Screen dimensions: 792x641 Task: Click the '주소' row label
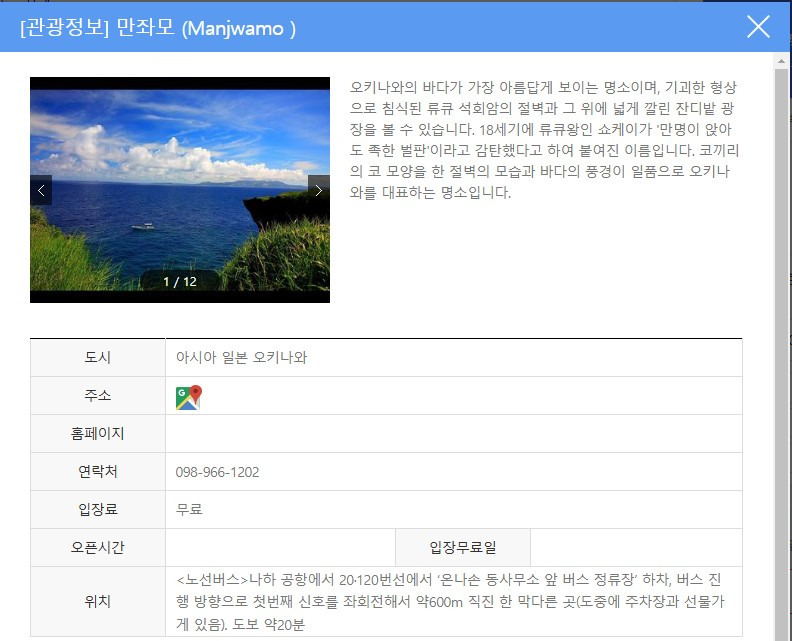click(97, 396)
